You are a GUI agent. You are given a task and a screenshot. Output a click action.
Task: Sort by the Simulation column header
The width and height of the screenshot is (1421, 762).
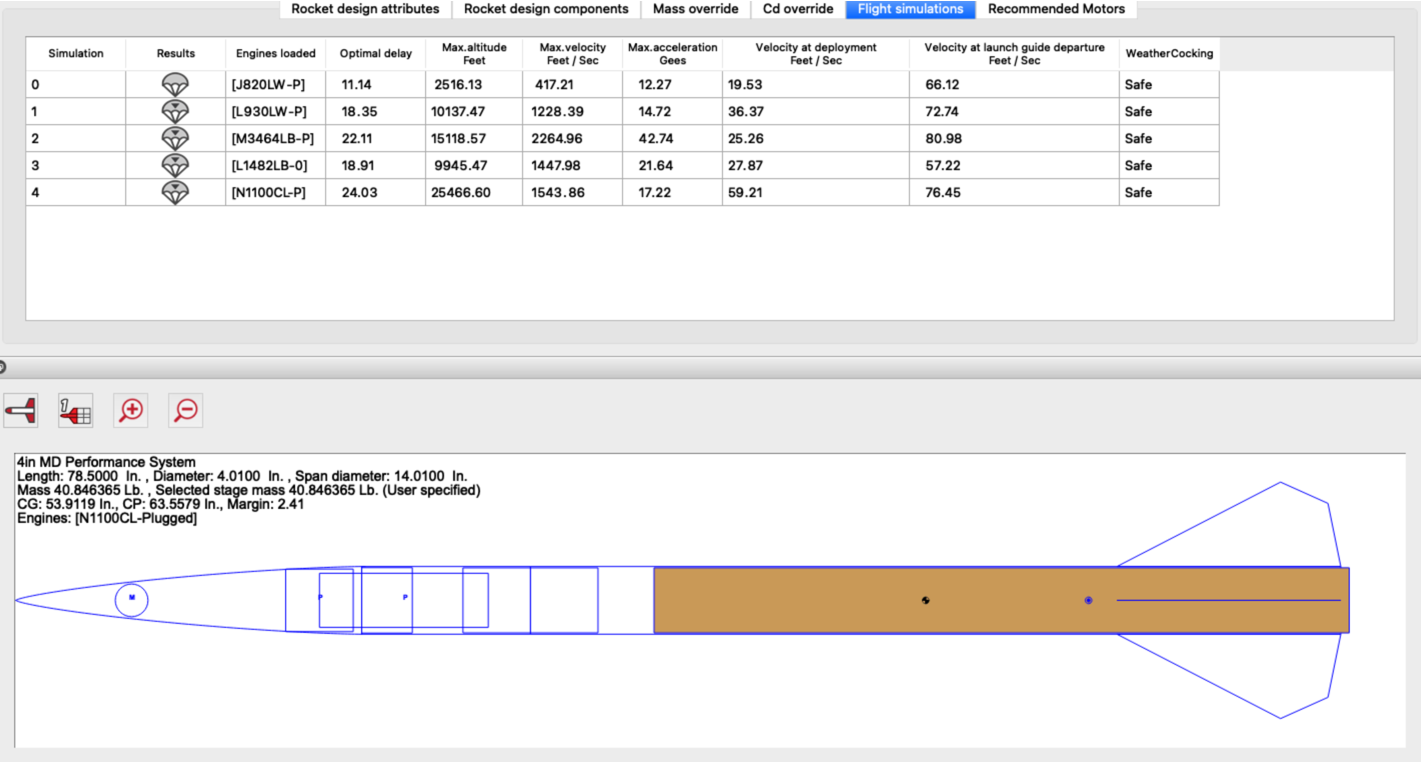76,54
